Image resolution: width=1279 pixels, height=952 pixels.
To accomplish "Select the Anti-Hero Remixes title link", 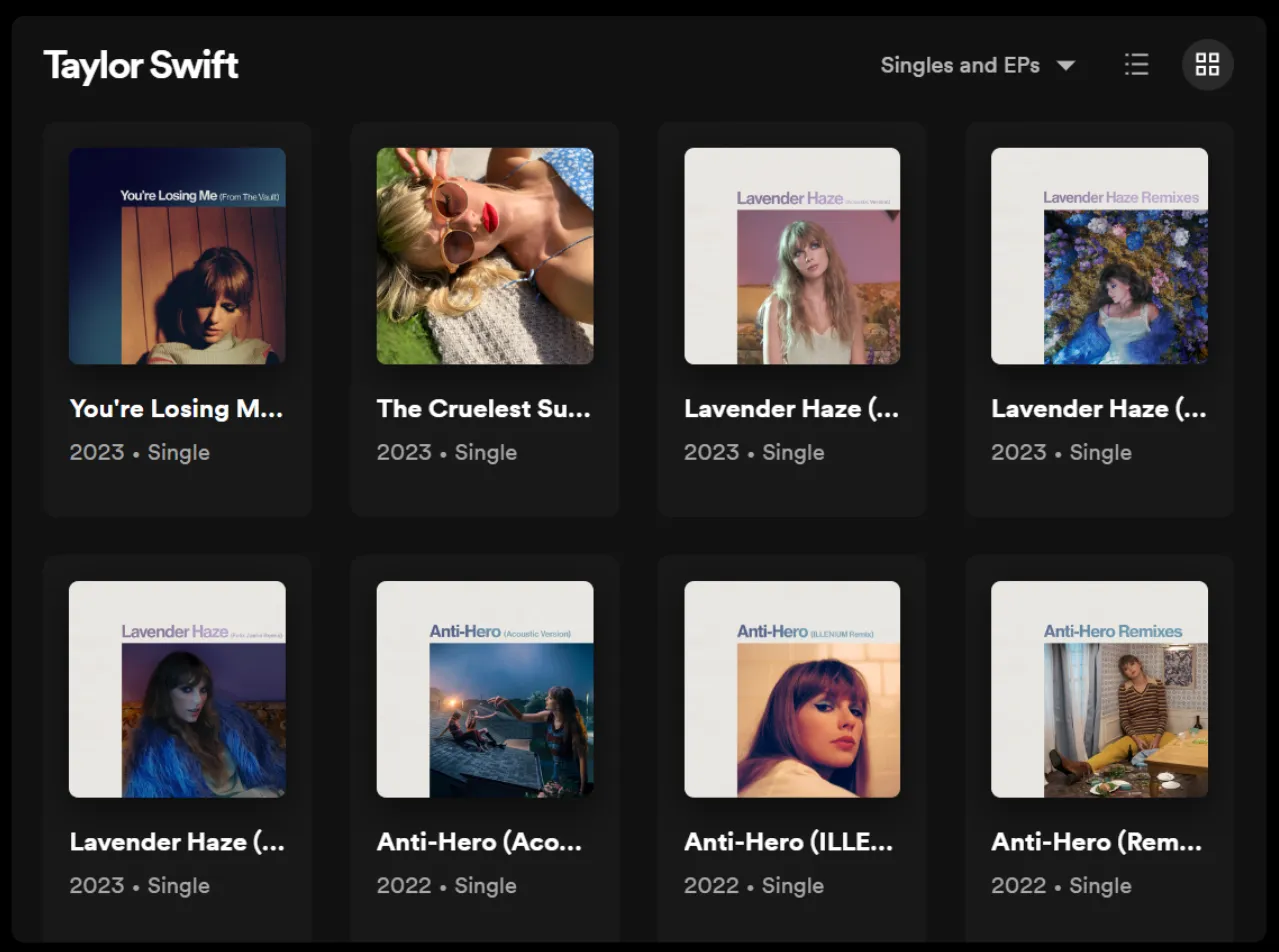I will tap(1096, 841).
